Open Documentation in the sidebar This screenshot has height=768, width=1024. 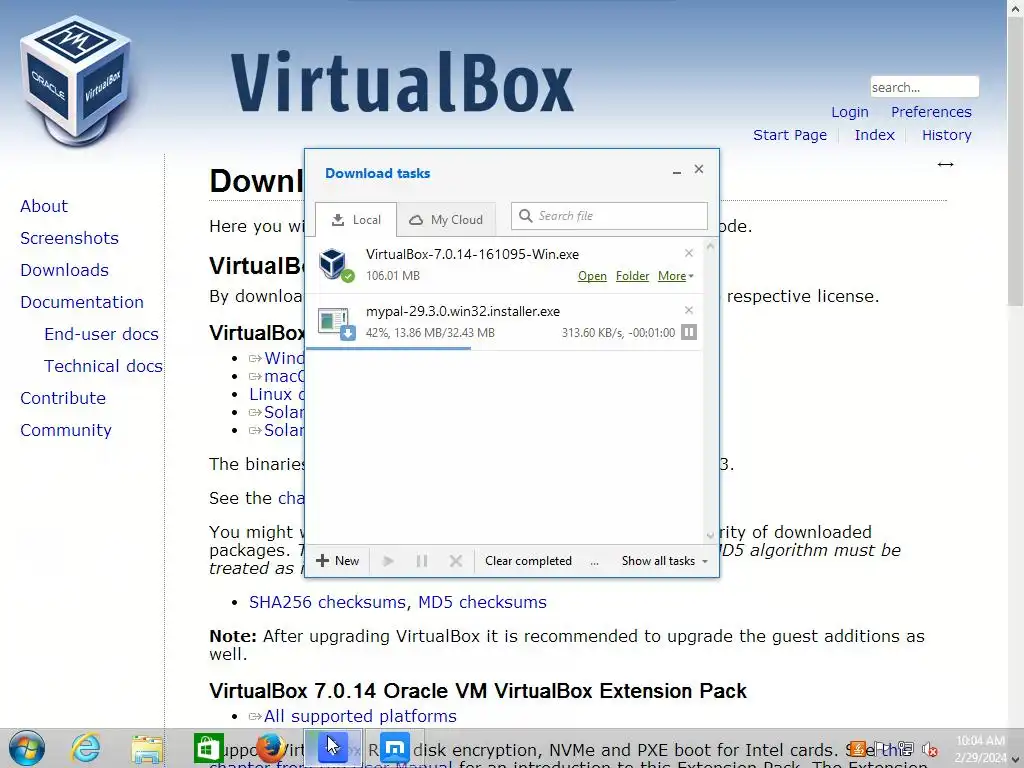tap(82, 302)
